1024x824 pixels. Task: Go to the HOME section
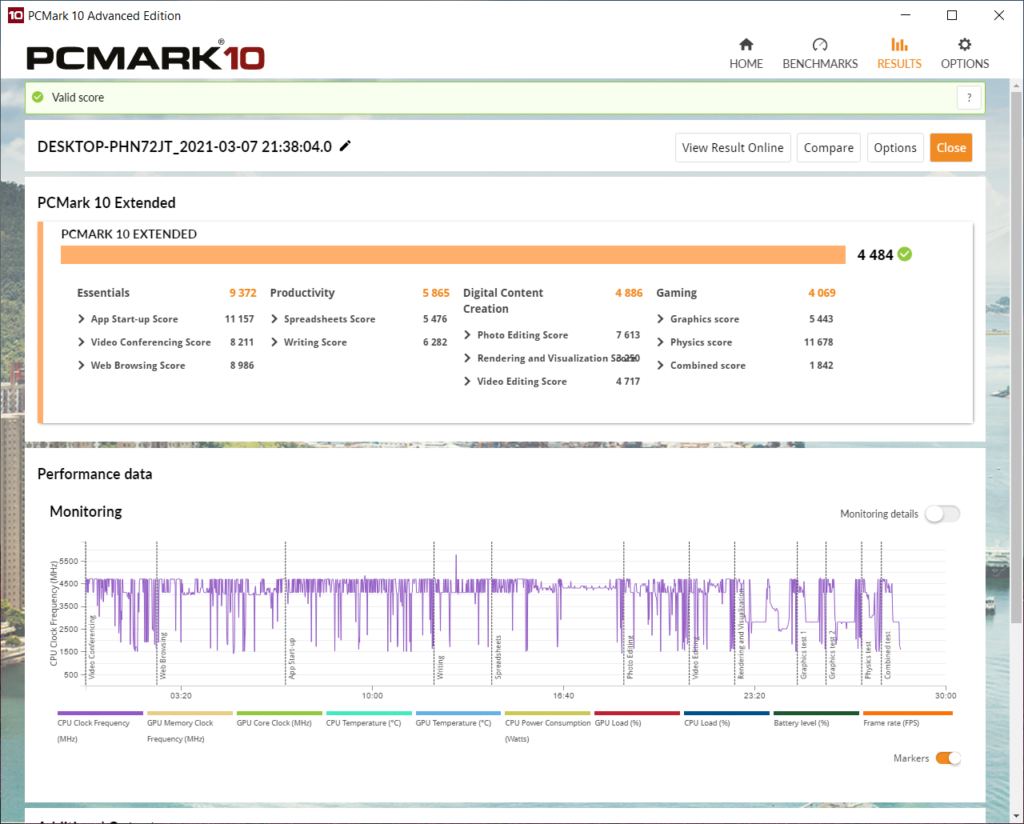(x=746, y=54)
